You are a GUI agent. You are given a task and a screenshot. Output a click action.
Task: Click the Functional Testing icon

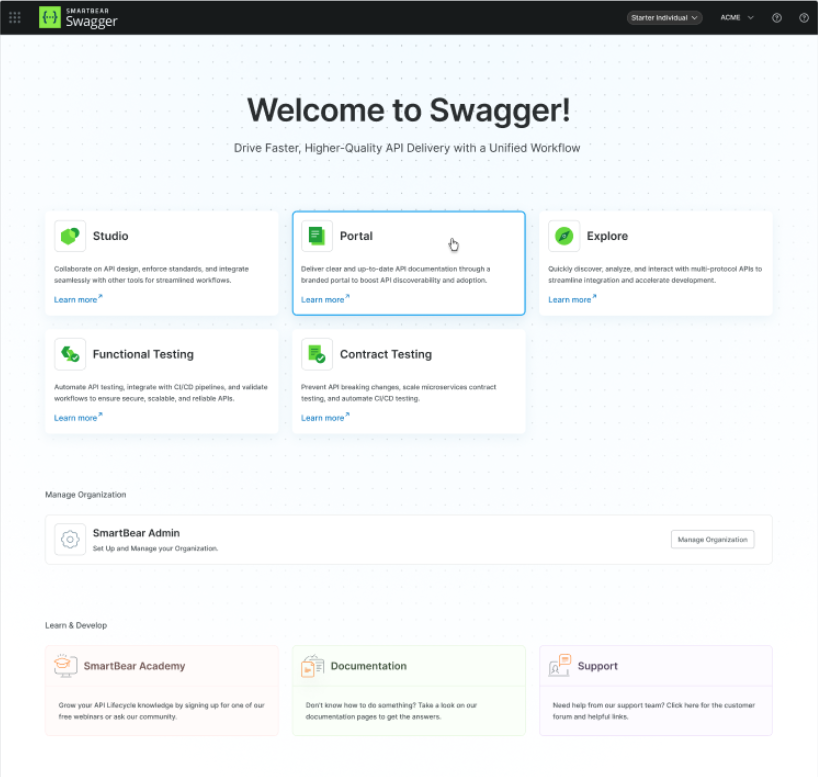70,354
